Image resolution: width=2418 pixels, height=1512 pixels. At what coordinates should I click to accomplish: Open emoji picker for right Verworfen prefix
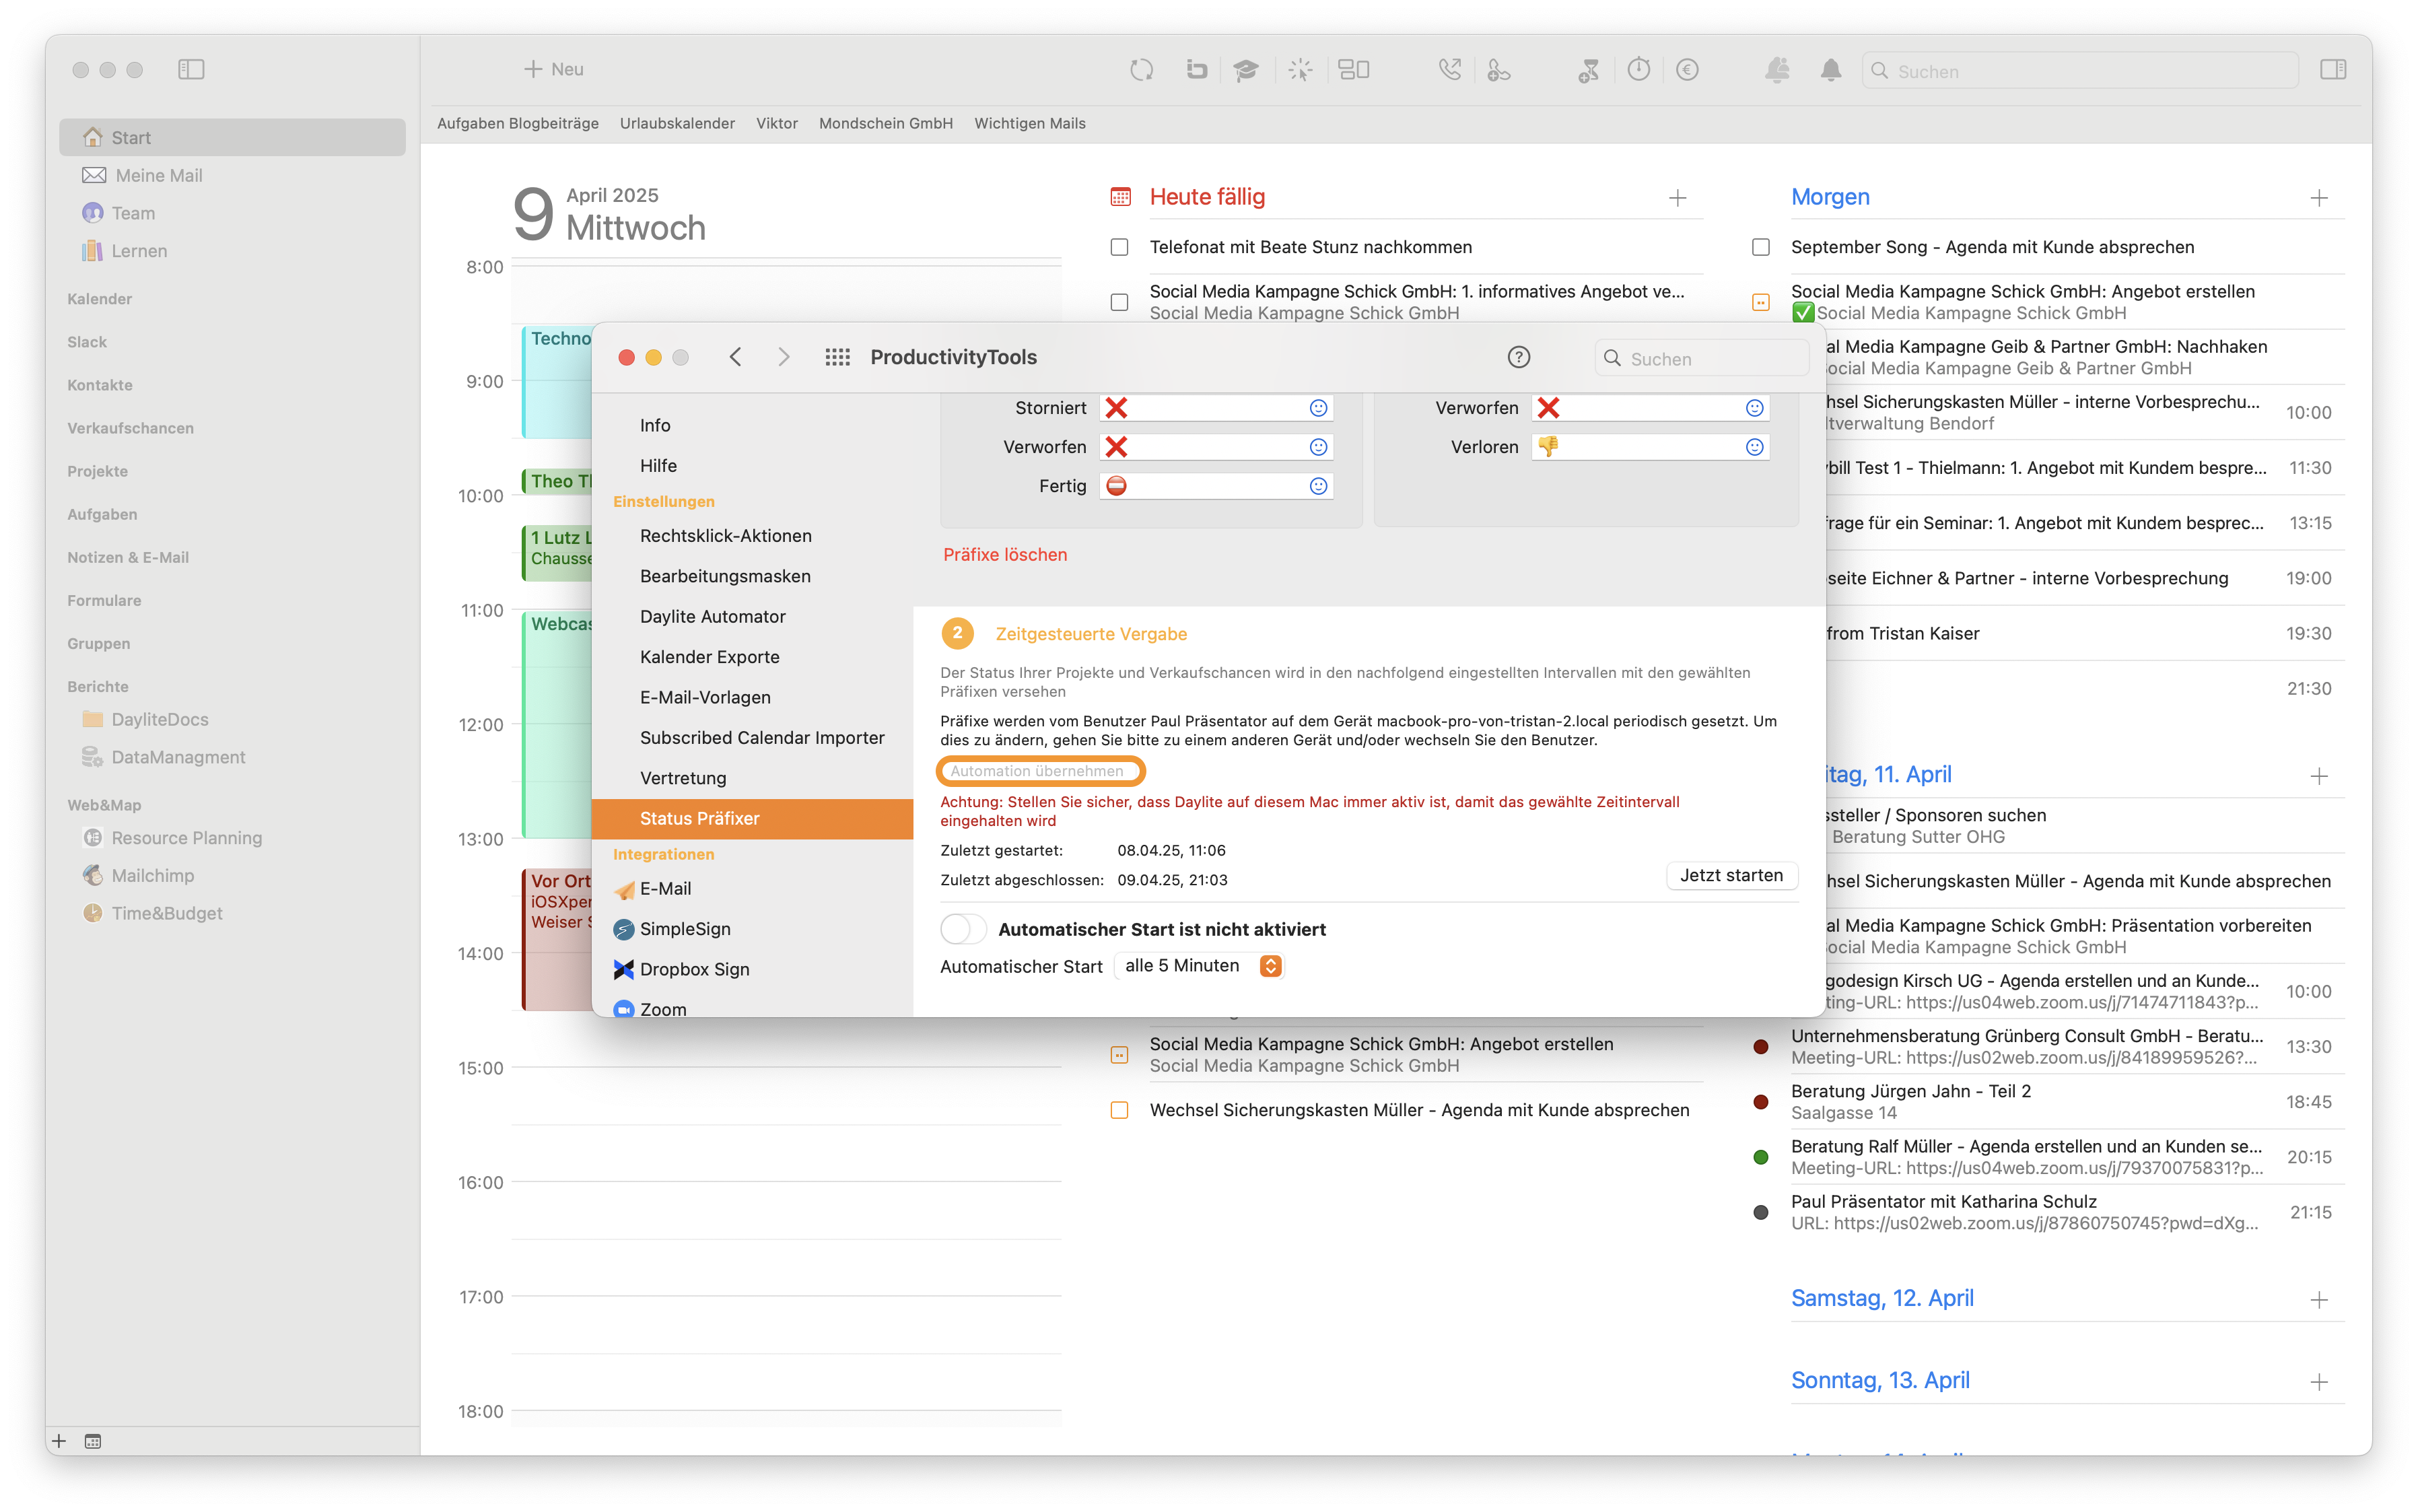(x=1754, y=408)
